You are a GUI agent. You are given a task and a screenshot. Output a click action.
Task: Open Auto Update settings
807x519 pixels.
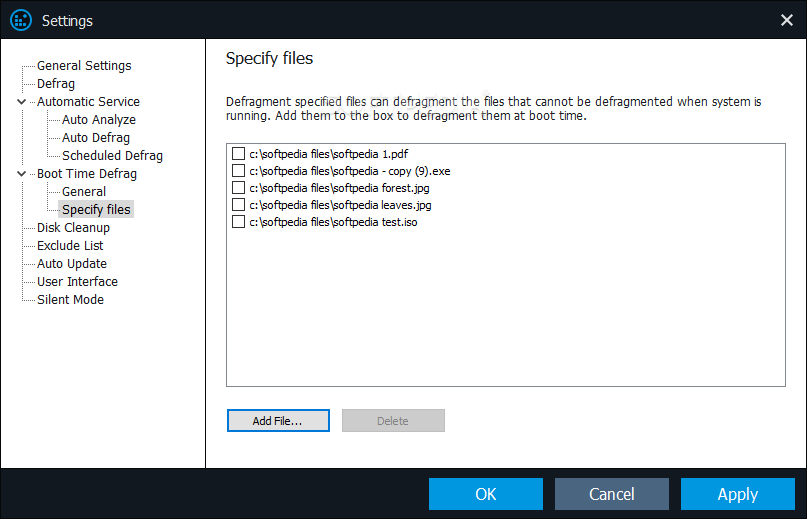72,264
